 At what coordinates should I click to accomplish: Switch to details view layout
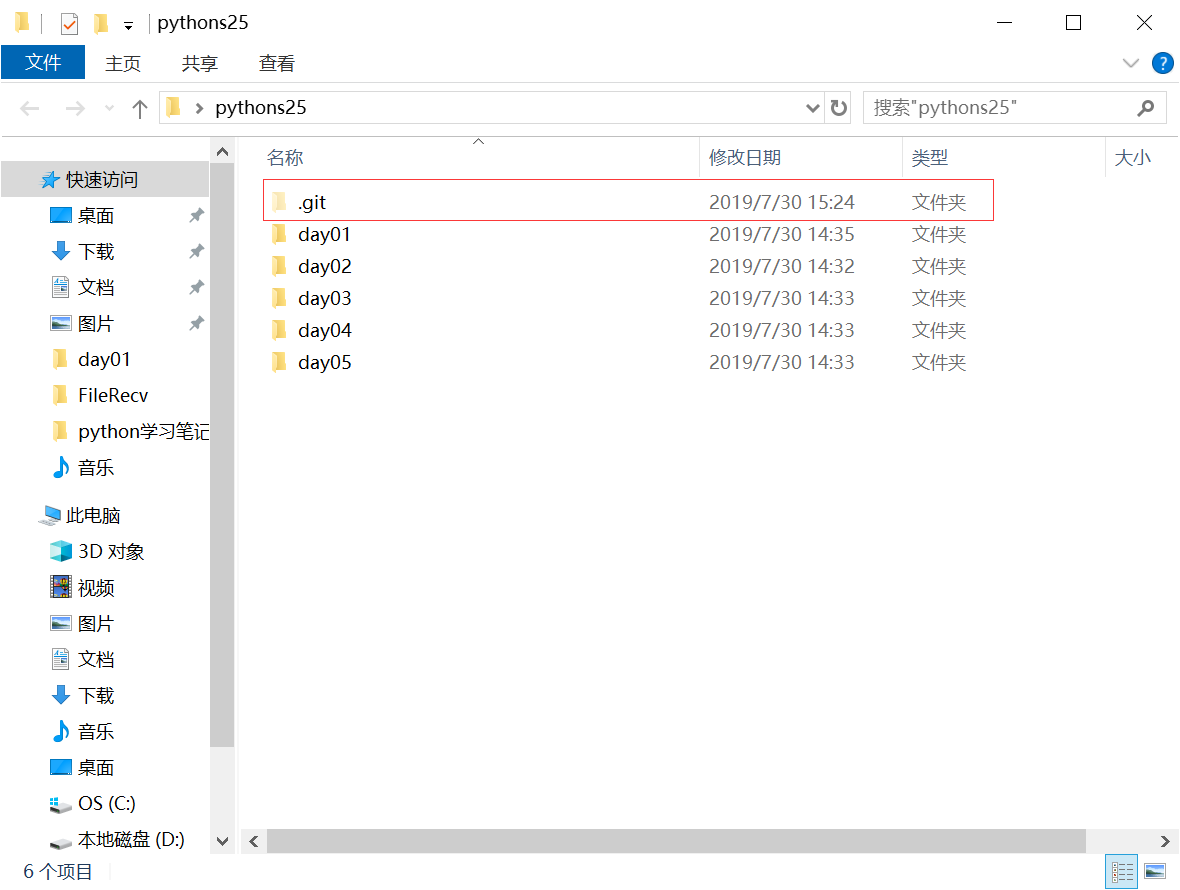pos(1121,872)
